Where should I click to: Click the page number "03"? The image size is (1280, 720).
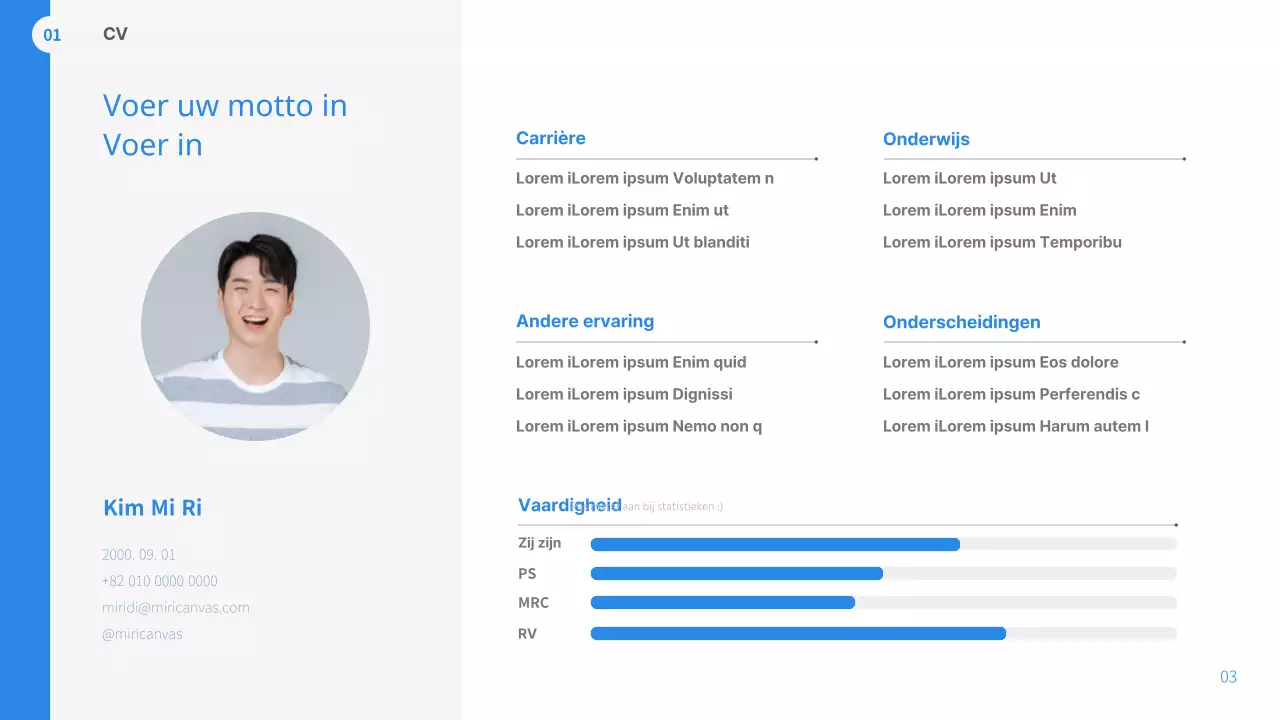click(1228, 677)
